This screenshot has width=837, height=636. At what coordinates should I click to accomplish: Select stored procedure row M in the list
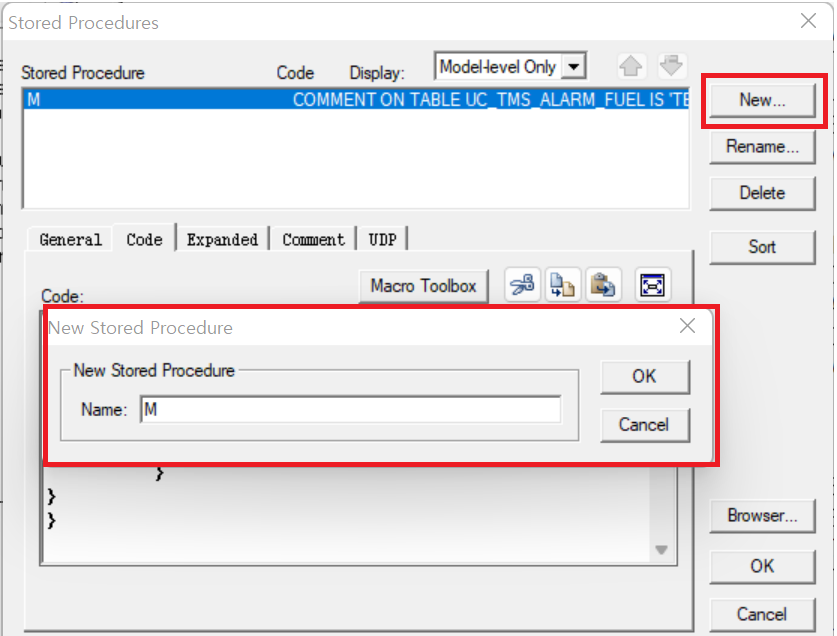(x=356, y=99)
